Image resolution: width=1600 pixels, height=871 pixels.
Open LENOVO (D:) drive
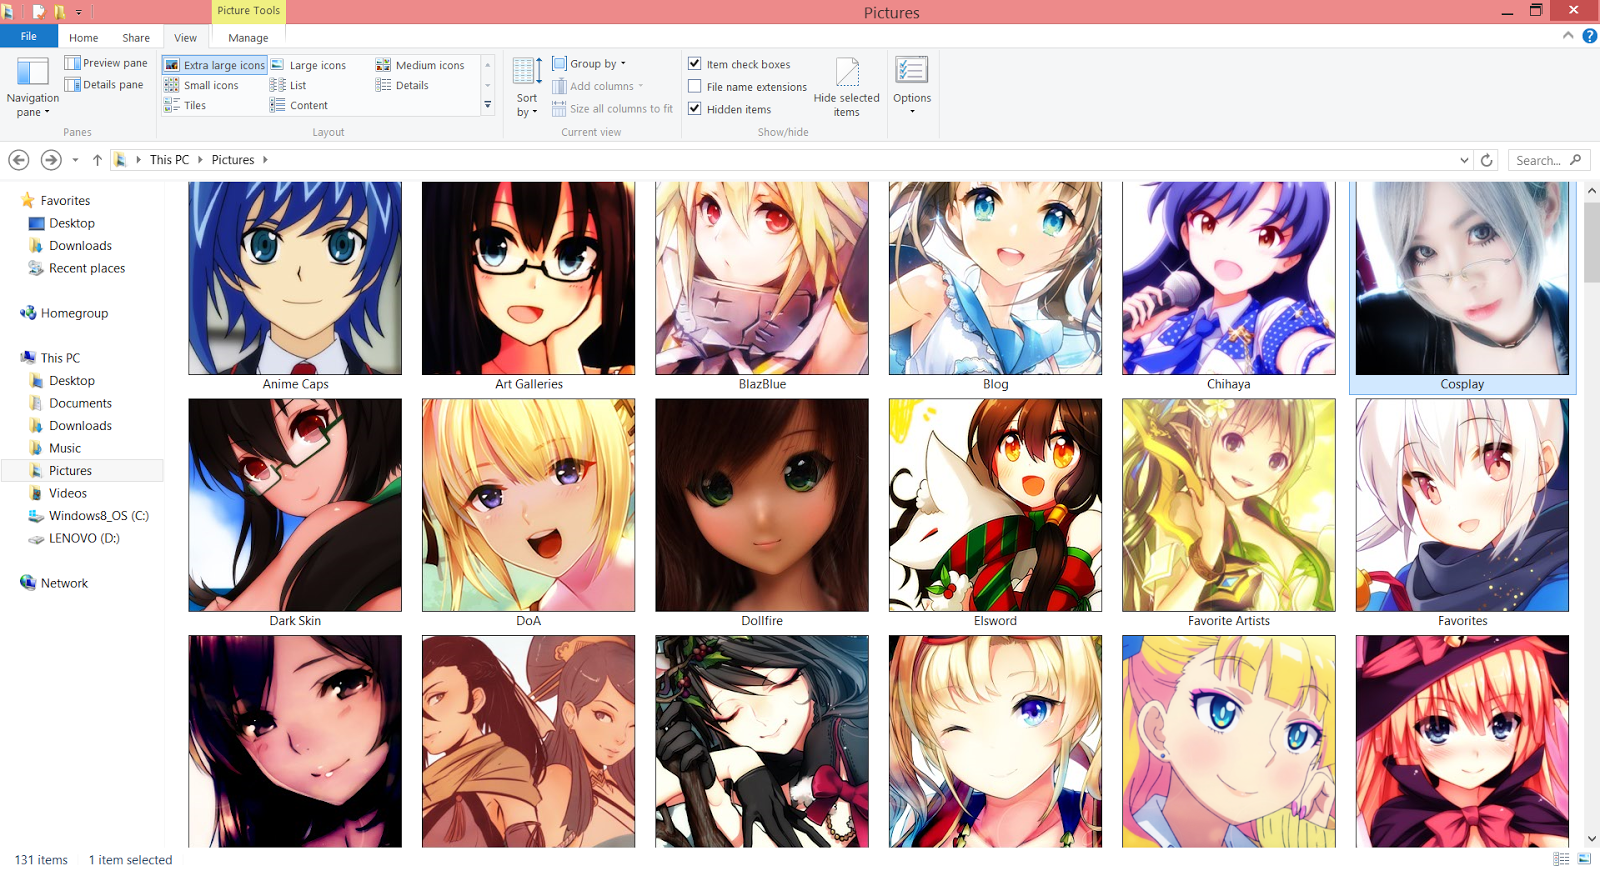(x=74, y=538)
